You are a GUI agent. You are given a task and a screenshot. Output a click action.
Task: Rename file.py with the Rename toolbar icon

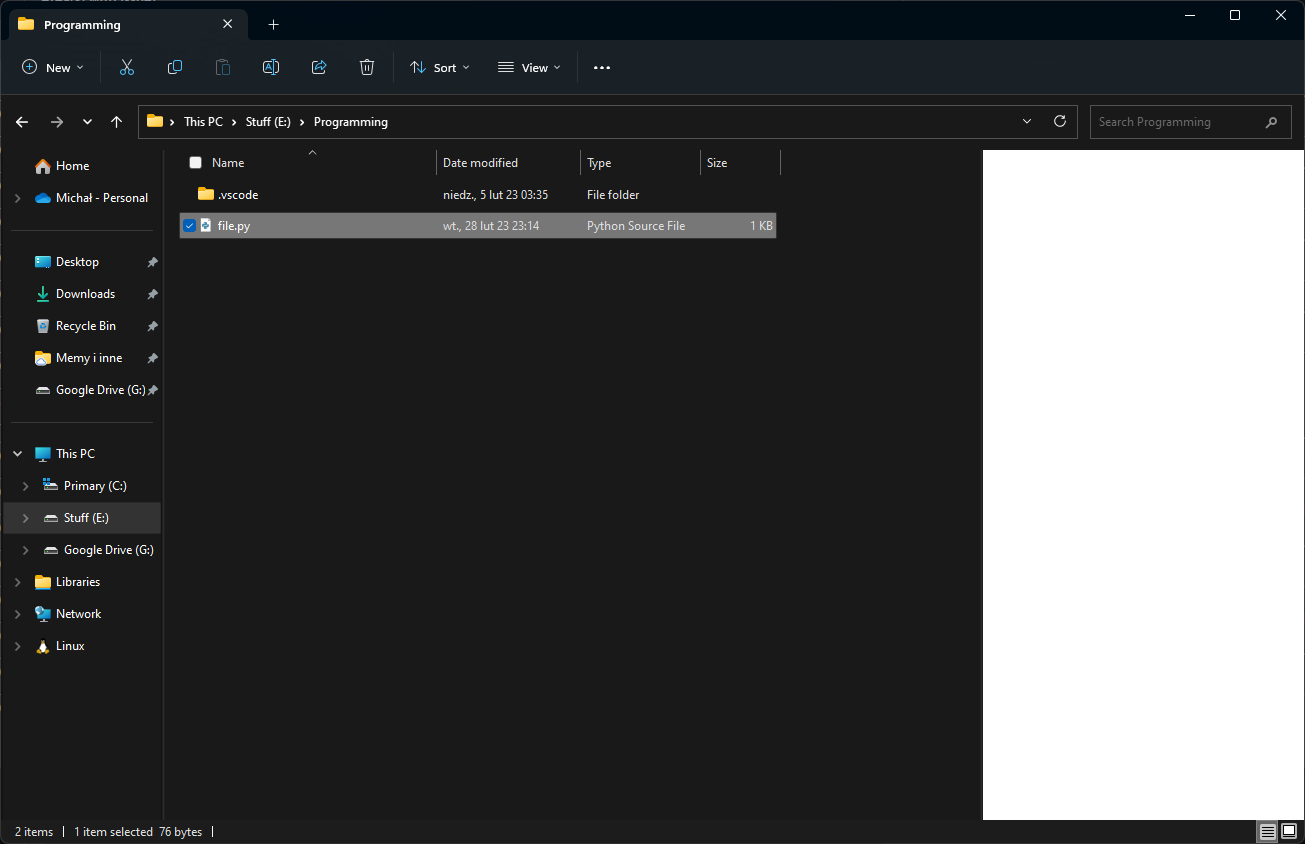270,67
